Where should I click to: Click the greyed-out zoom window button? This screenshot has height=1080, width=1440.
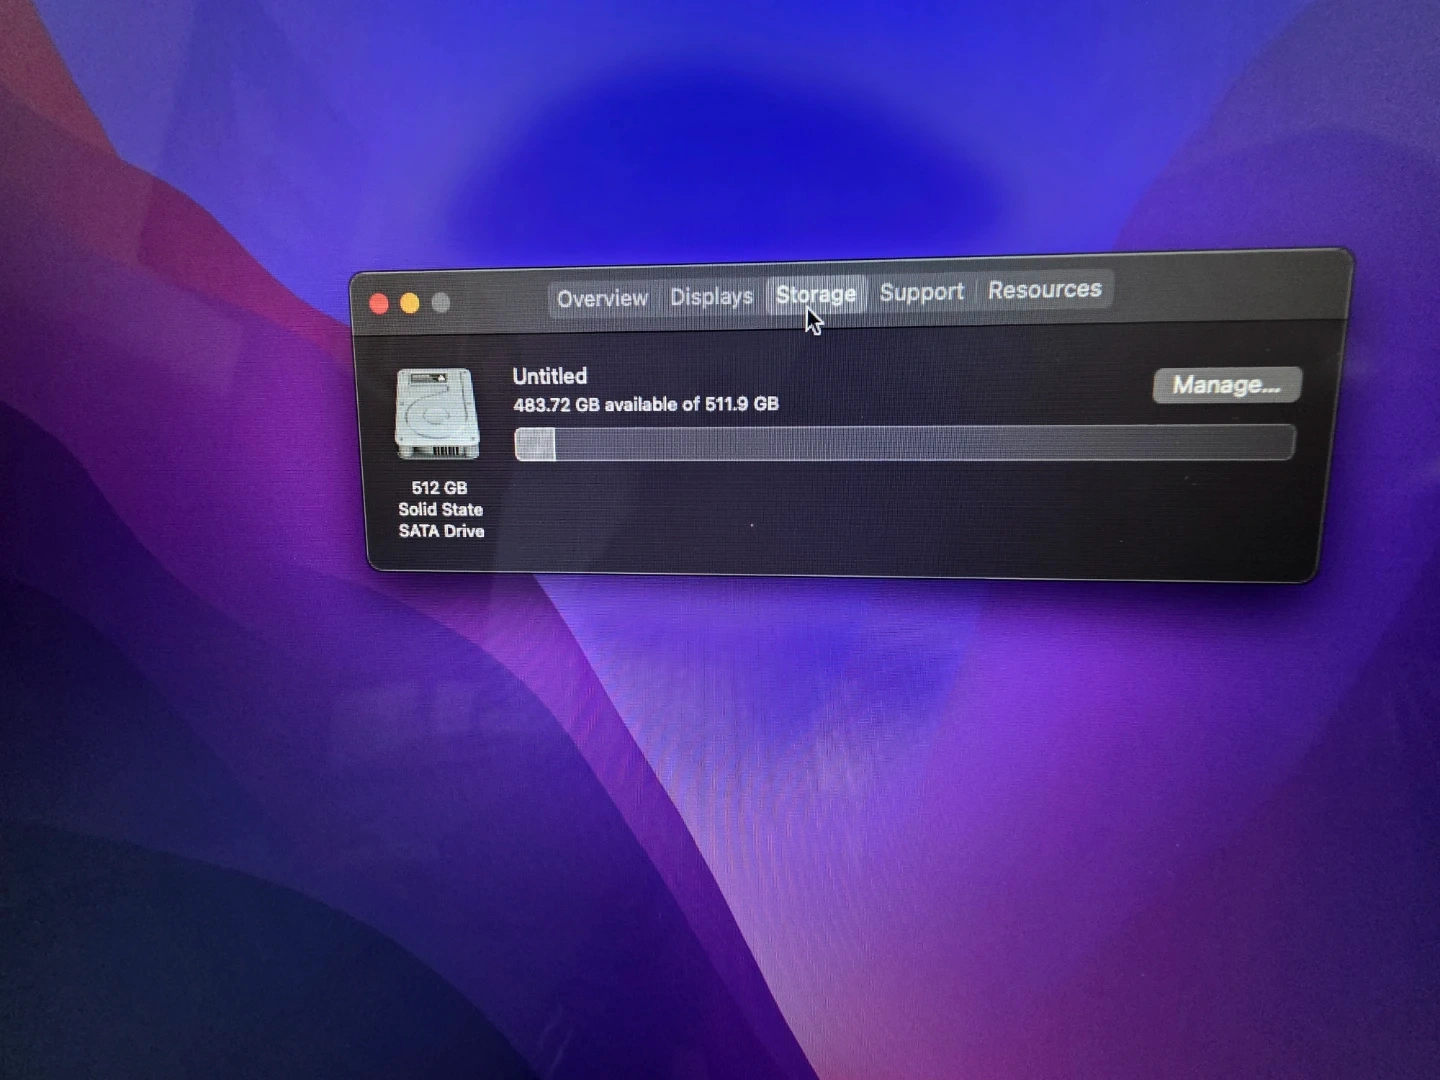pos(441,302)
